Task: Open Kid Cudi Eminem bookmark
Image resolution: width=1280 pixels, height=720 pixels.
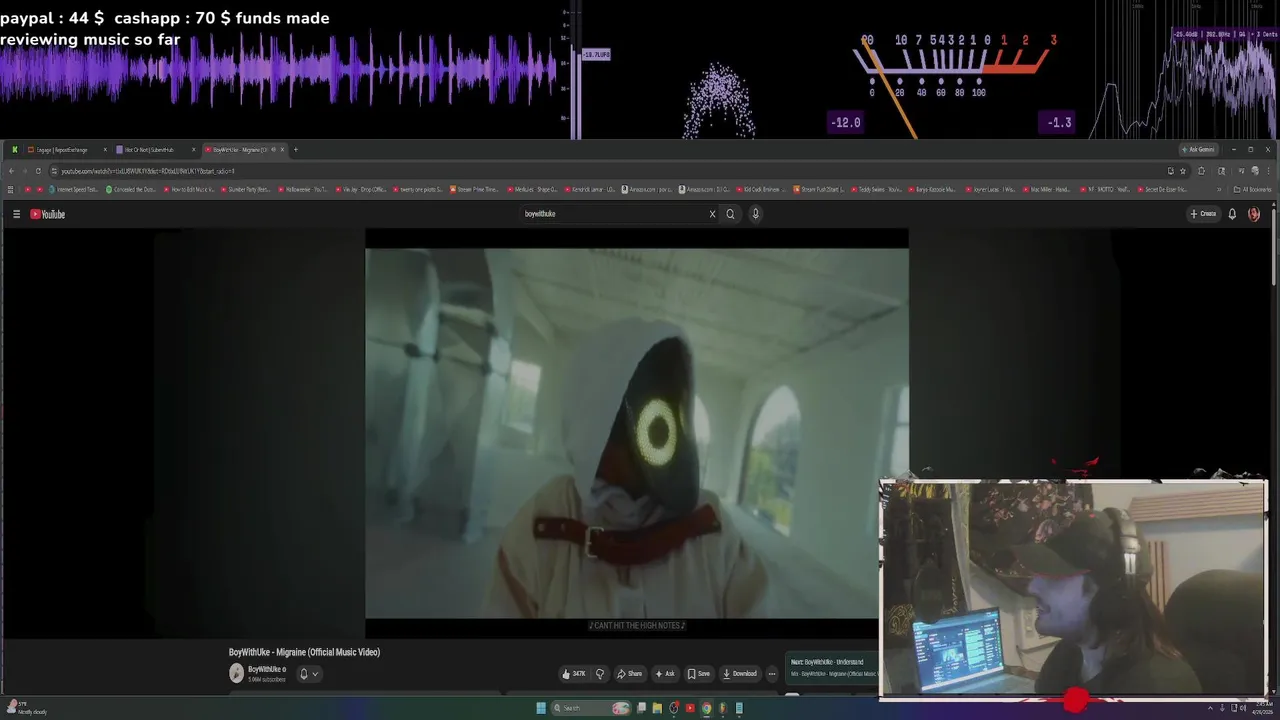Action: click(x=762, y=189)
